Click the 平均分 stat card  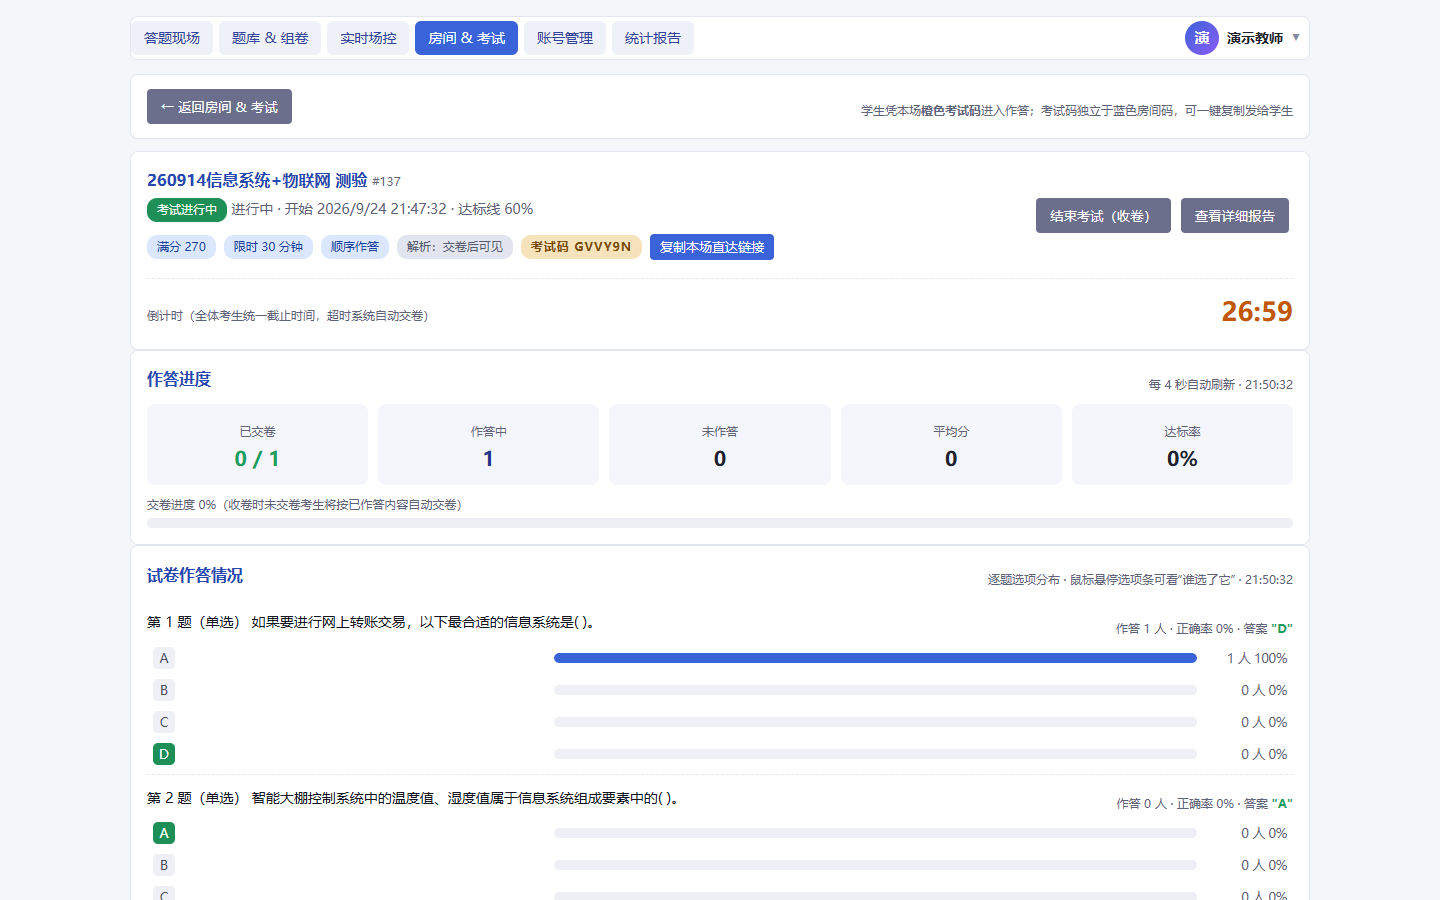pos(951,445)
